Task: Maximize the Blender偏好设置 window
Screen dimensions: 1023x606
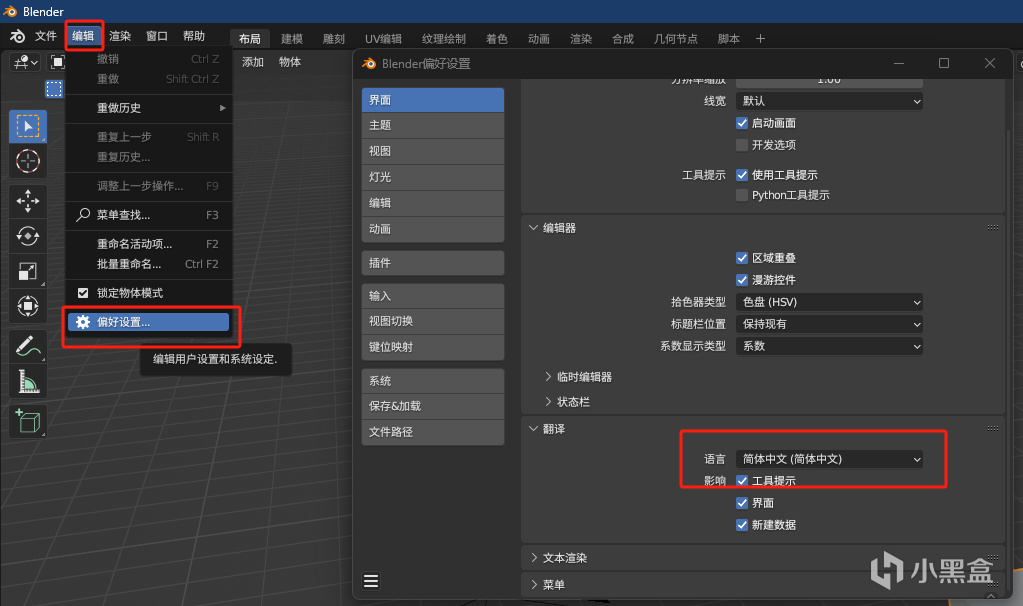Action: 943,63
